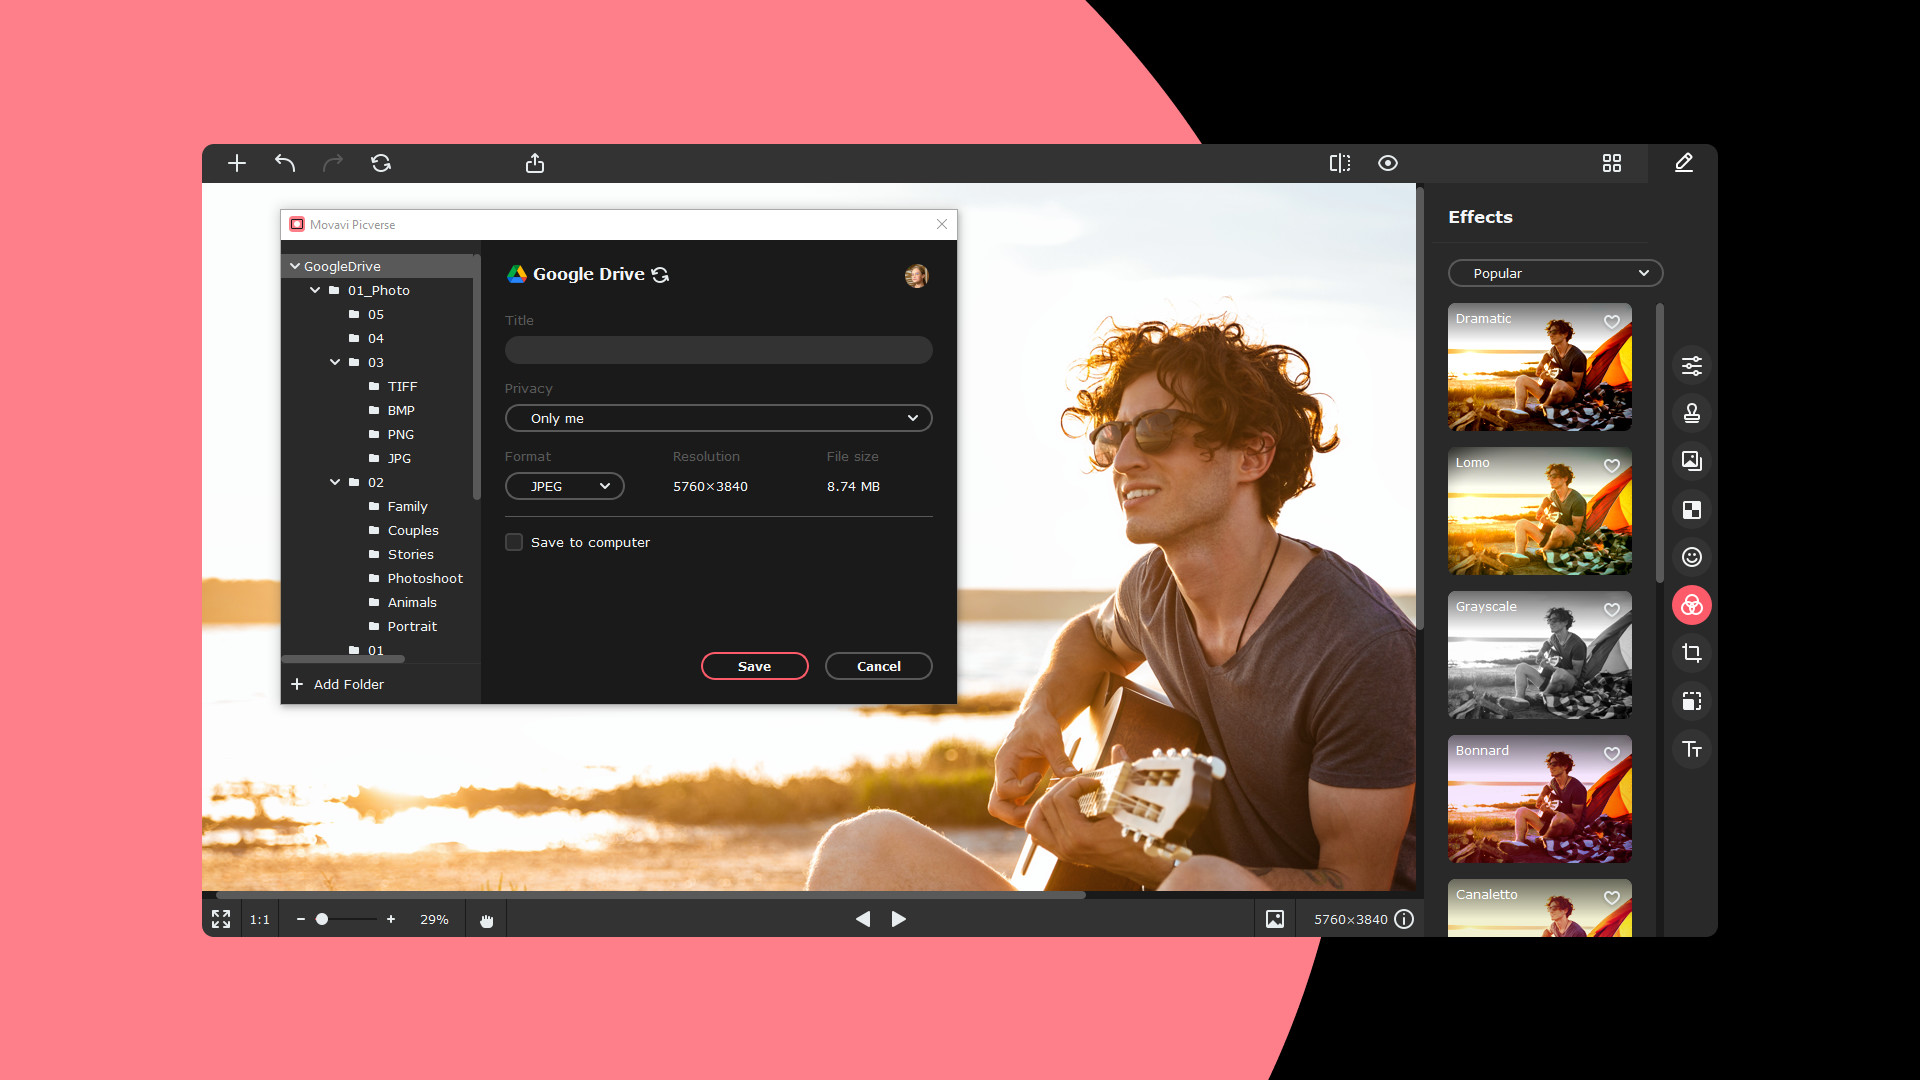The height and width of the screenshot is (1080, 1920).
Task: Open the Popular effects category selector
Action: [1555, 273]
